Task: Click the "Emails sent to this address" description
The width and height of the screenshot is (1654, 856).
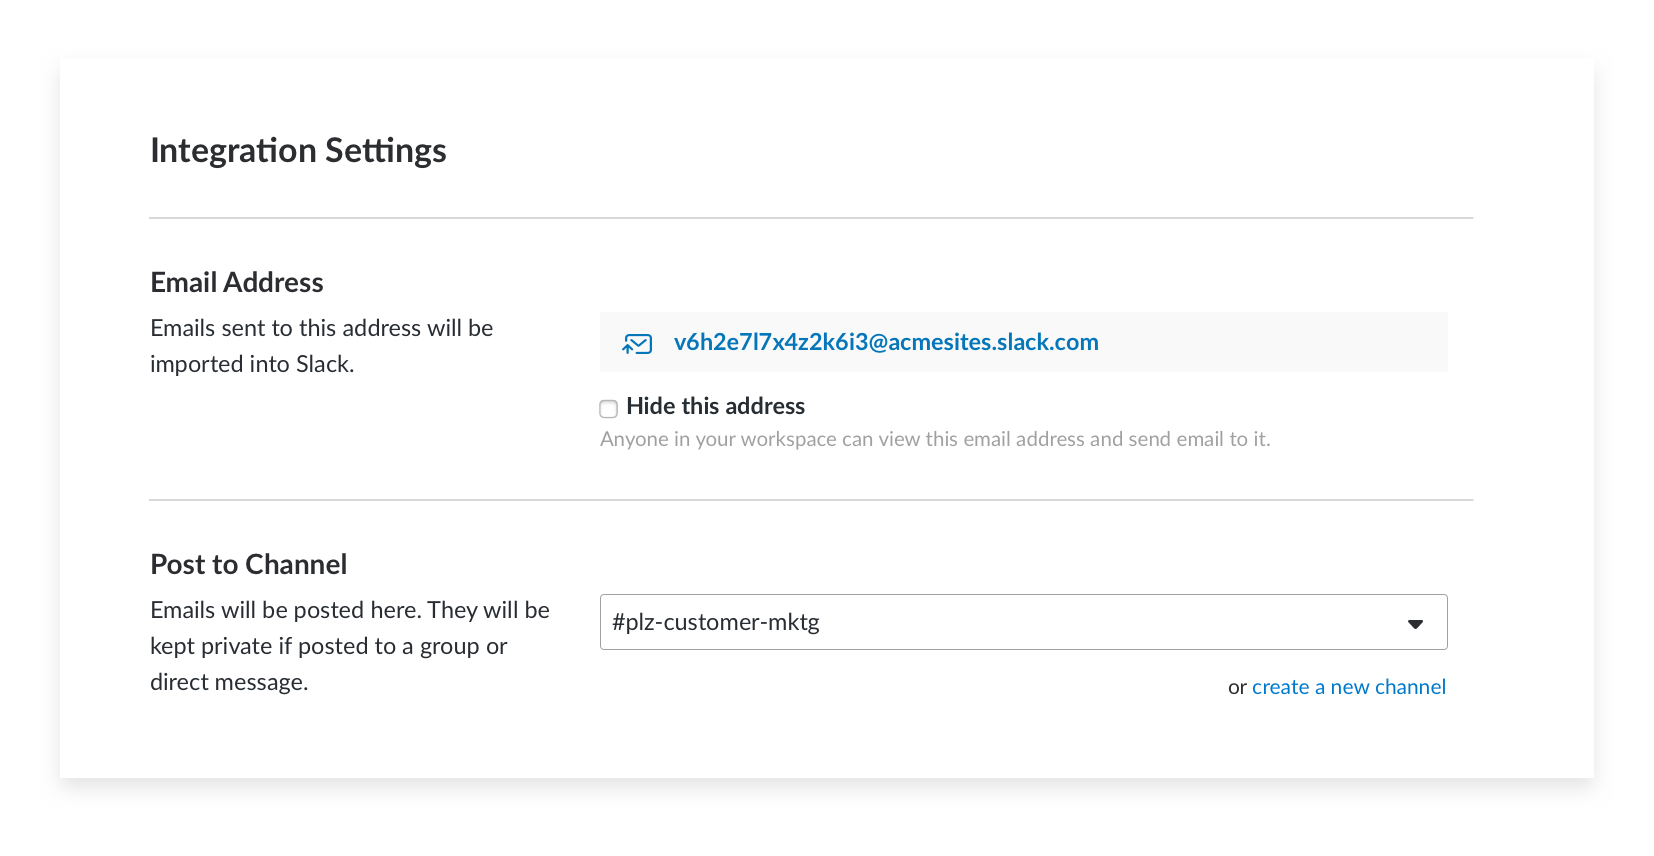Action: (x=322, y=328)
